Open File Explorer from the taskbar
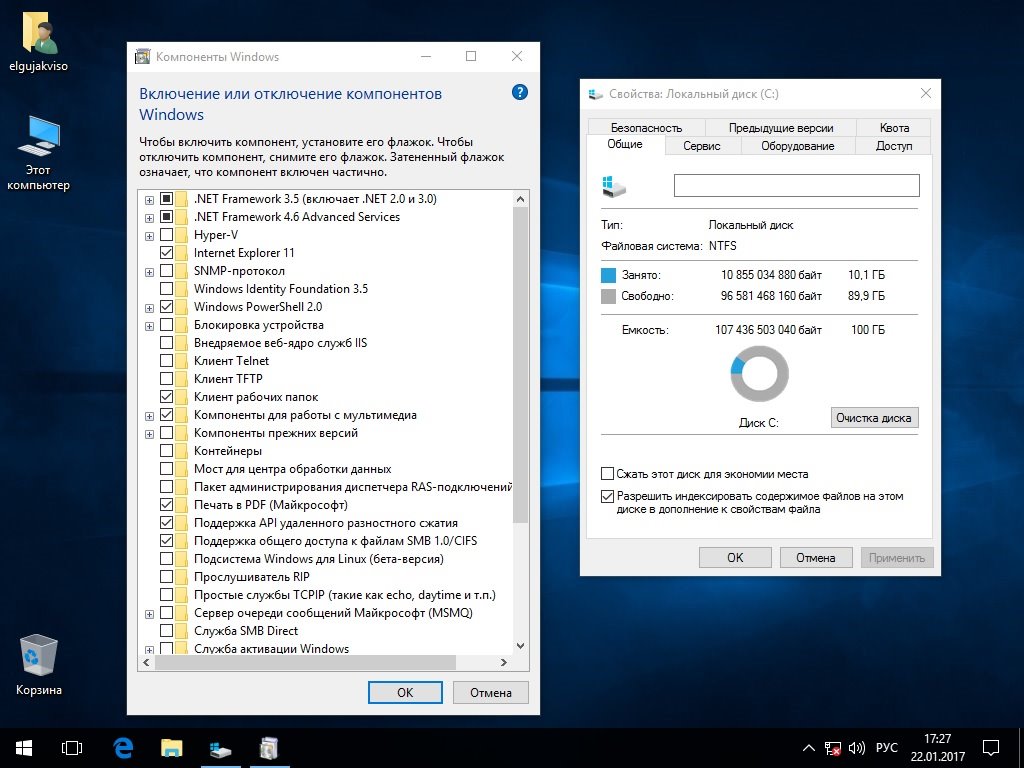The image size is (1024, 768). pyautogui.click(x=172, y=747)
